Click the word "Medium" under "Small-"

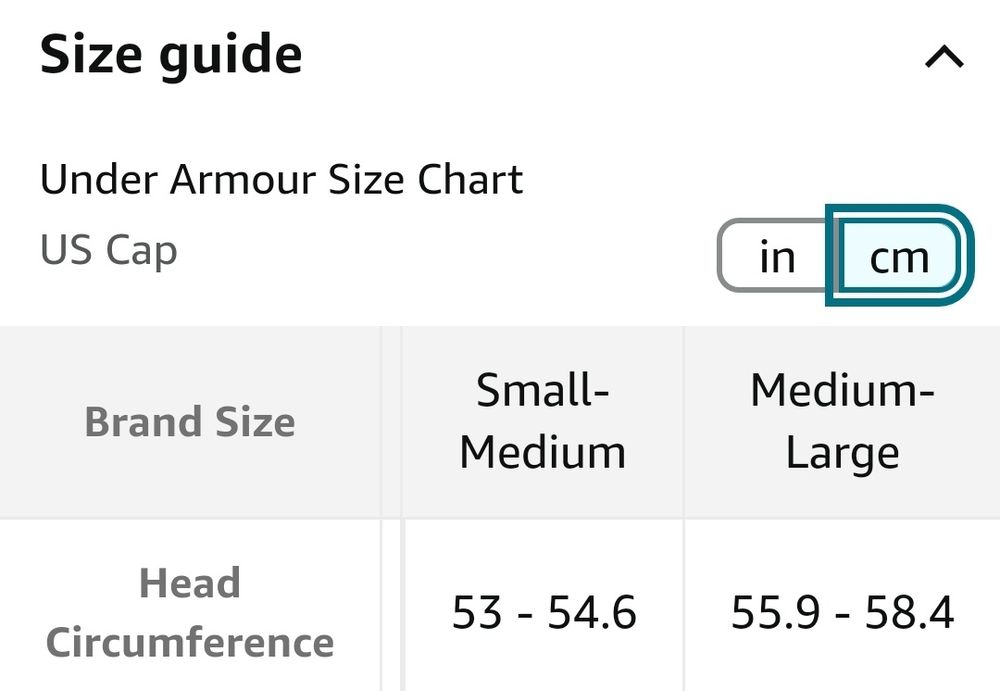(x=543, y=453)
